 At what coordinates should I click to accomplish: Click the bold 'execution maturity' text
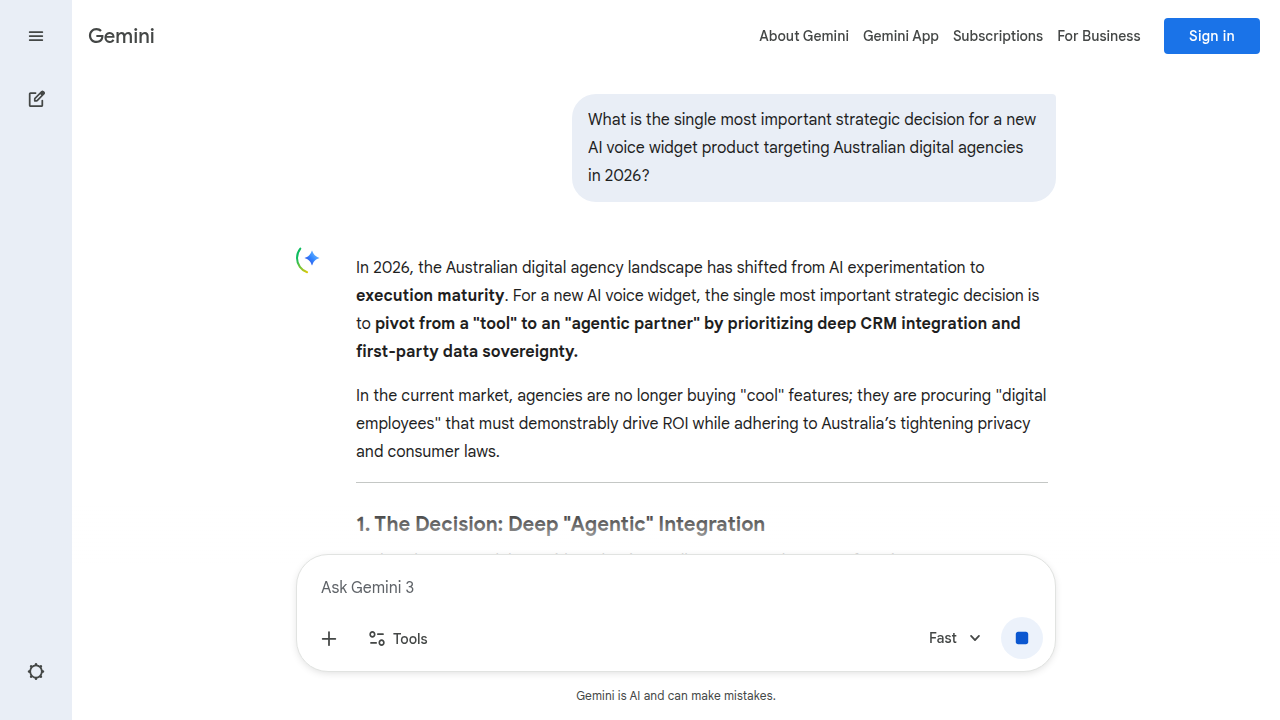[x=430, y=296]
